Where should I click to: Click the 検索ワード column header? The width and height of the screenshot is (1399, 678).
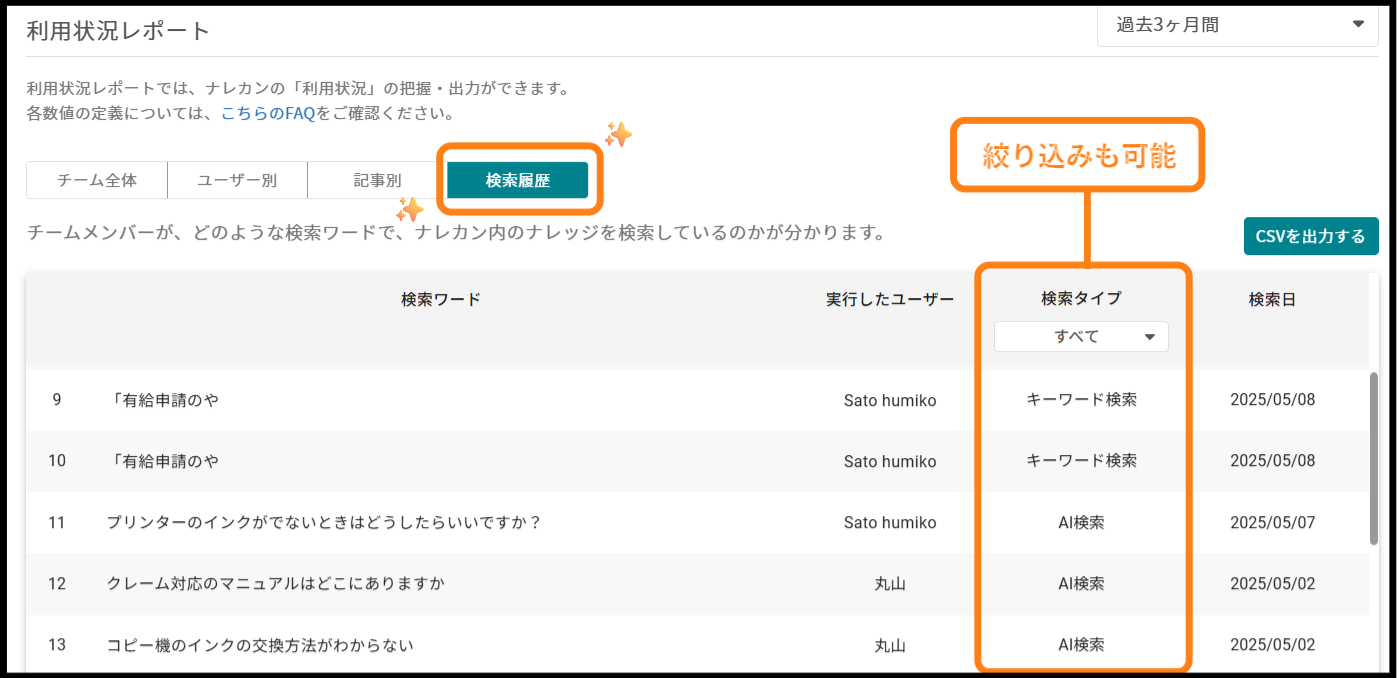(441, 299)
